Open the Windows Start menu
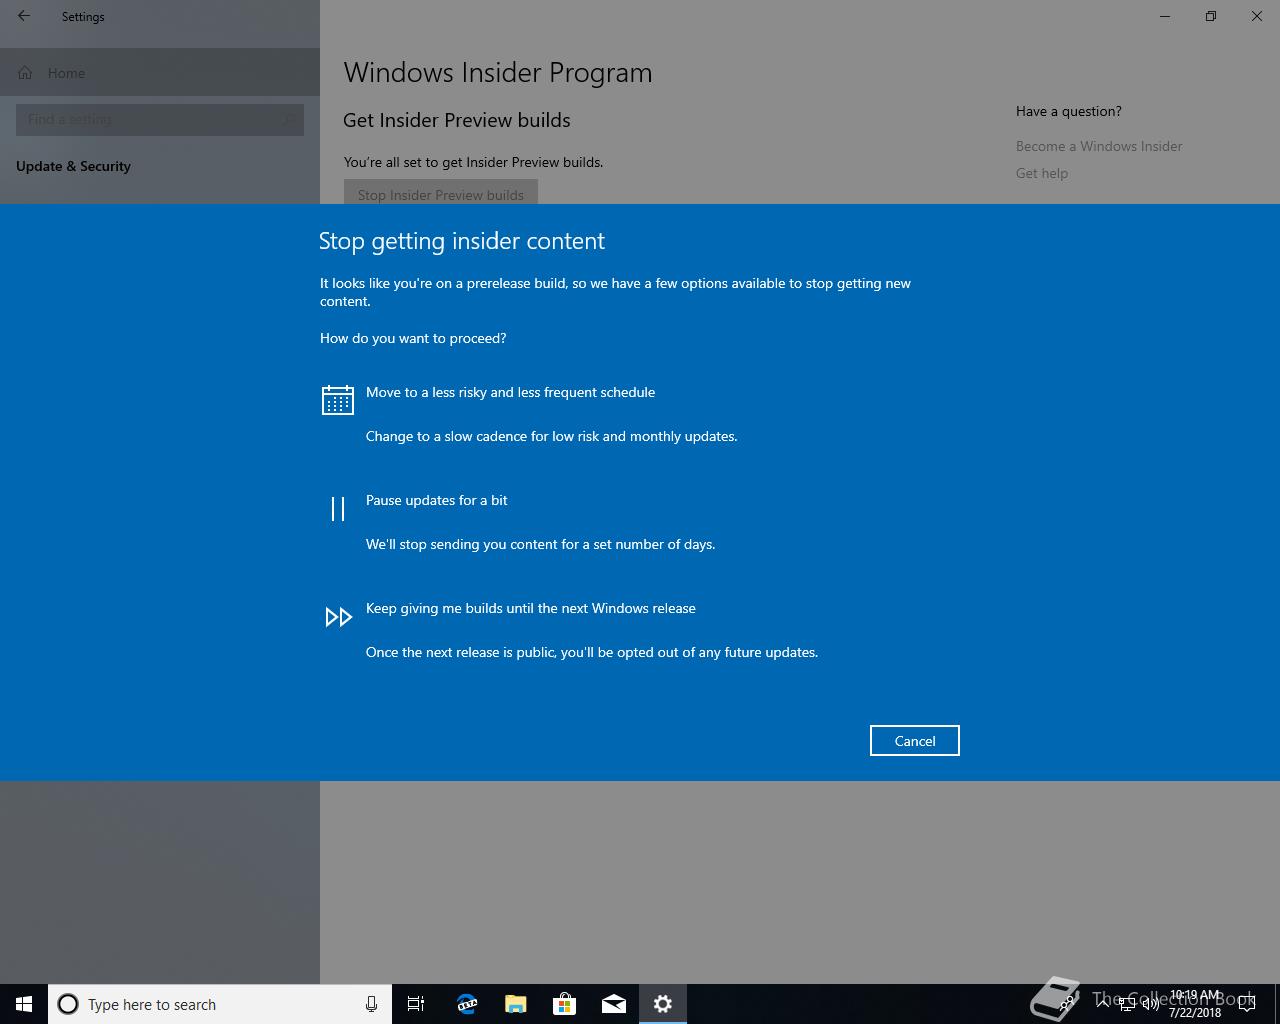 pos(24,1004)
